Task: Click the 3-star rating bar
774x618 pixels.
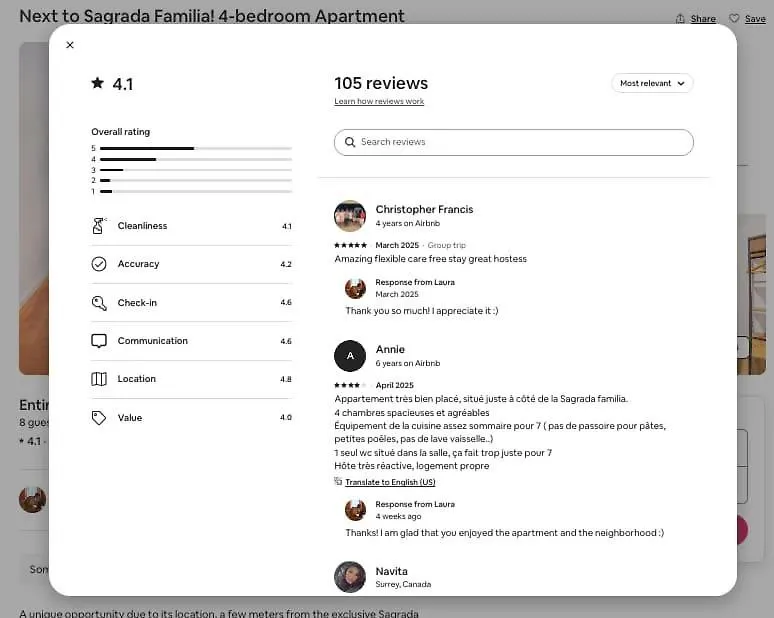Action: [x=195, y=170]
